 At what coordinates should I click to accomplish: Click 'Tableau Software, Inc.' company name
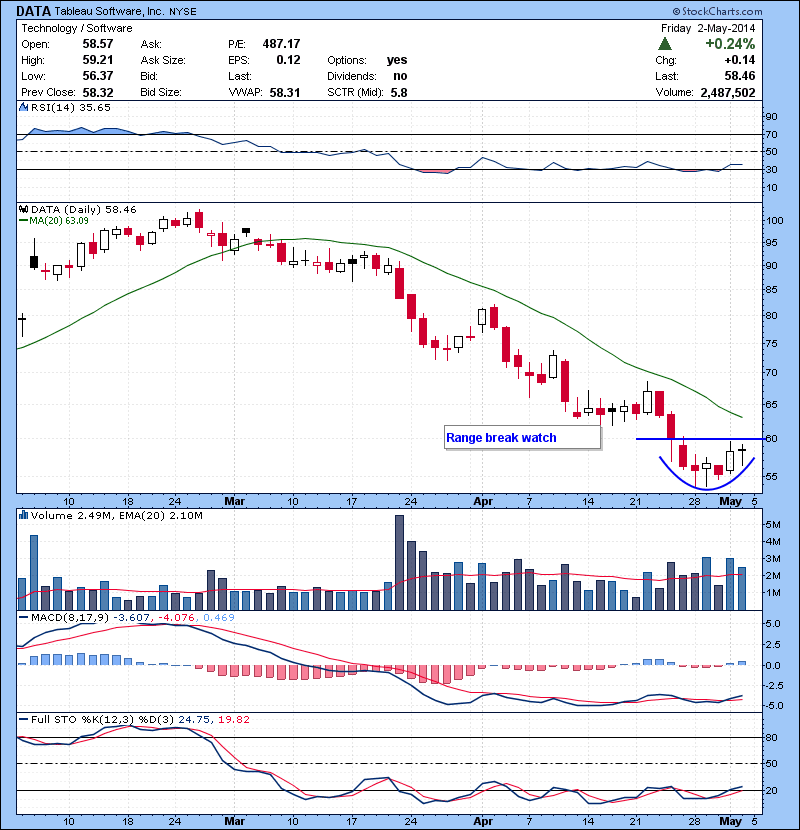point(110,12)
